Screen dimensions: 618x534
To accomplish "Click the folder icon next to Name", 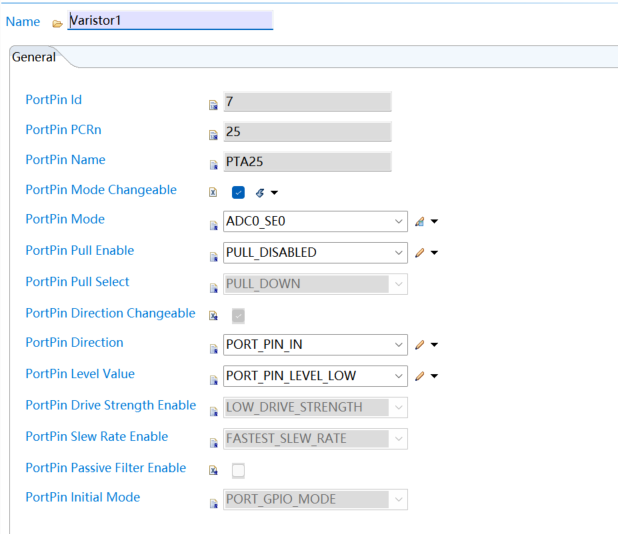I will [x=57, y=23].
